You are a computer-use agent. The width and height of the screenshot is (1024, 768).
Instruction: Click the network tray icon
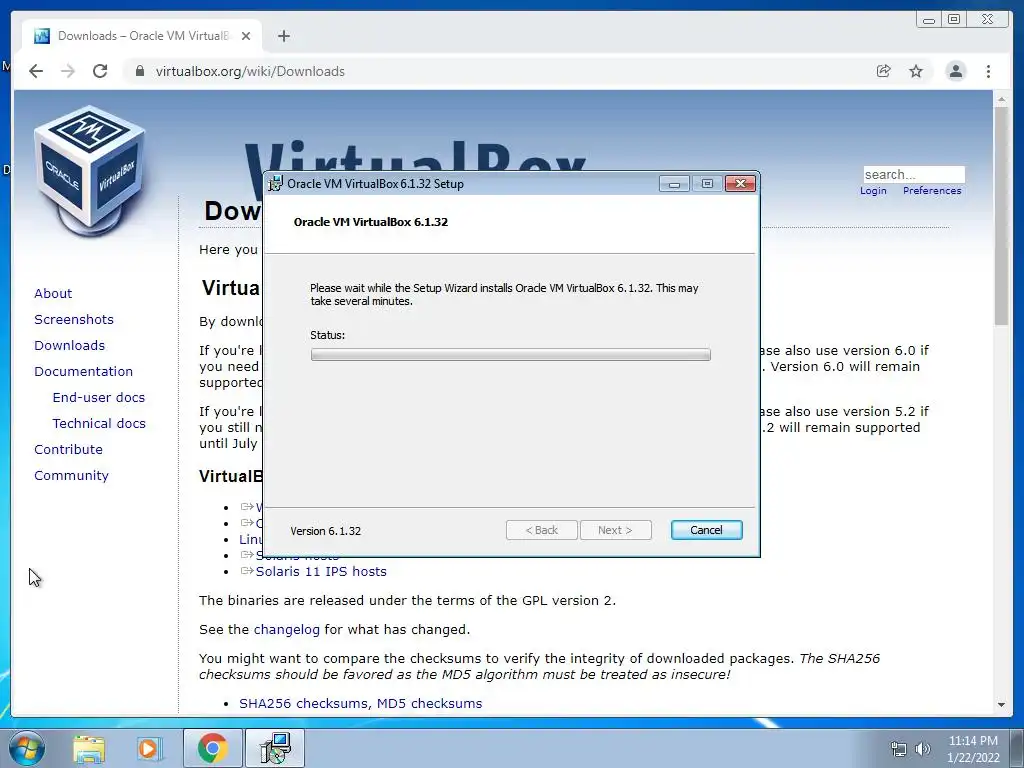pyautogui.click(x=899, y=749)
